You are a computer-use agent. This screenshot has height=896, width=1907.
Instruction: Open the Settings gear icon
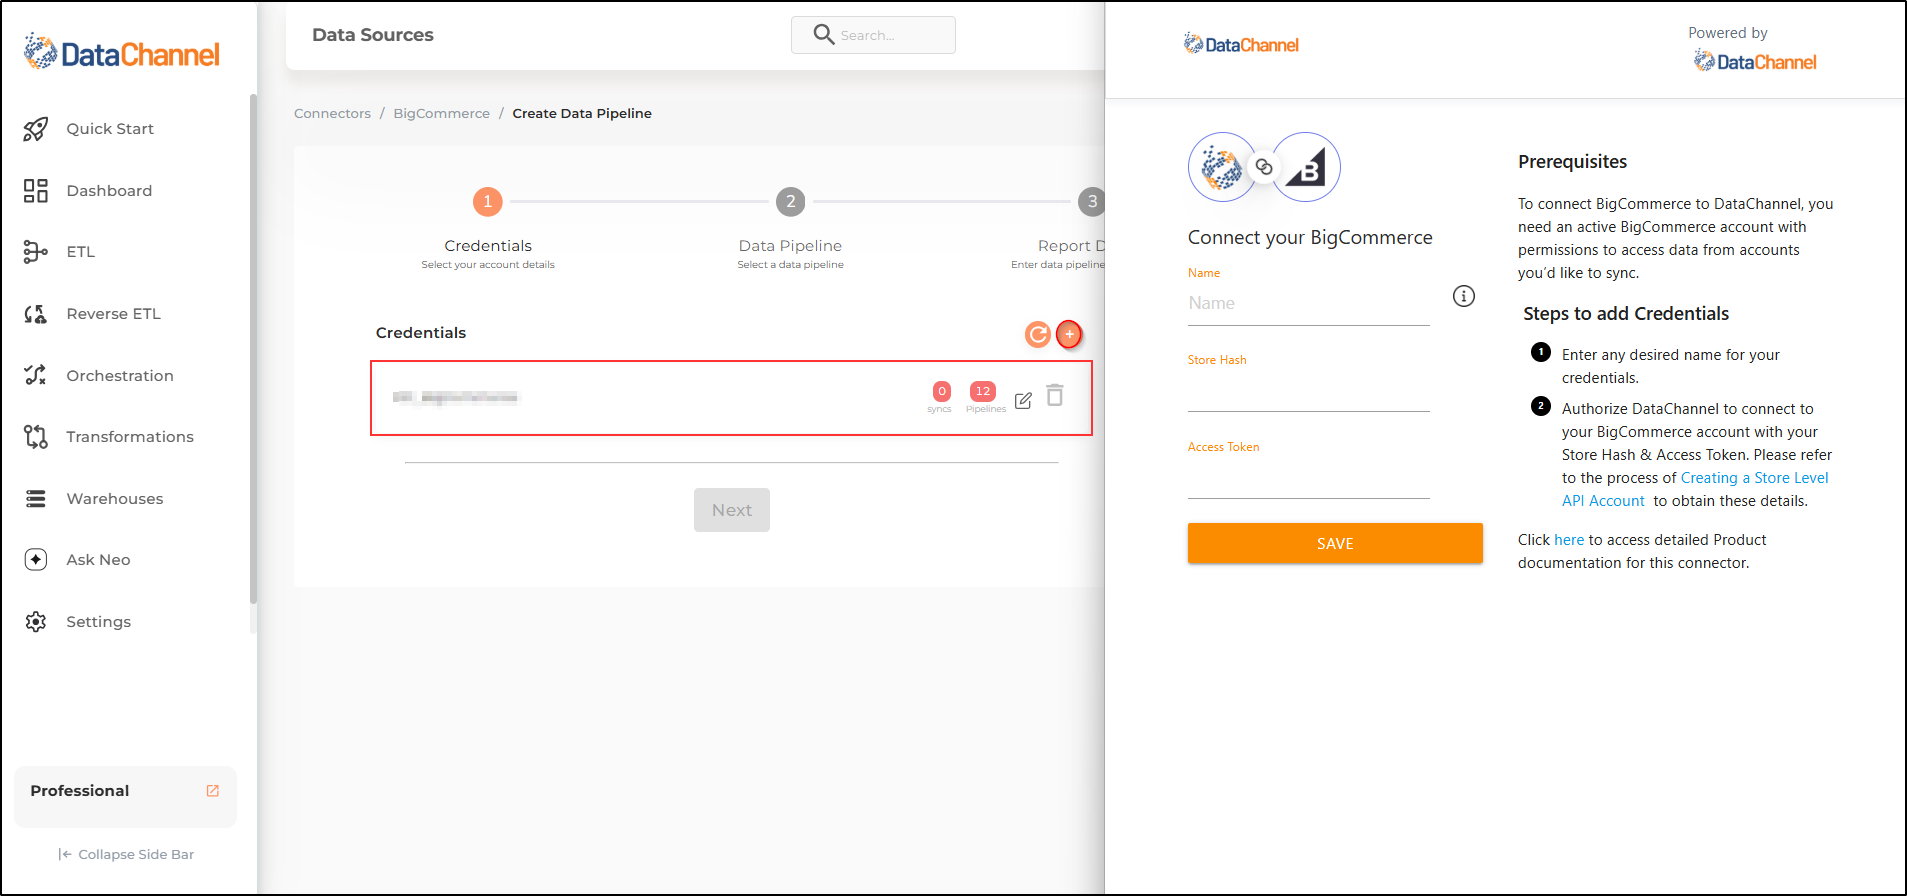36,622
